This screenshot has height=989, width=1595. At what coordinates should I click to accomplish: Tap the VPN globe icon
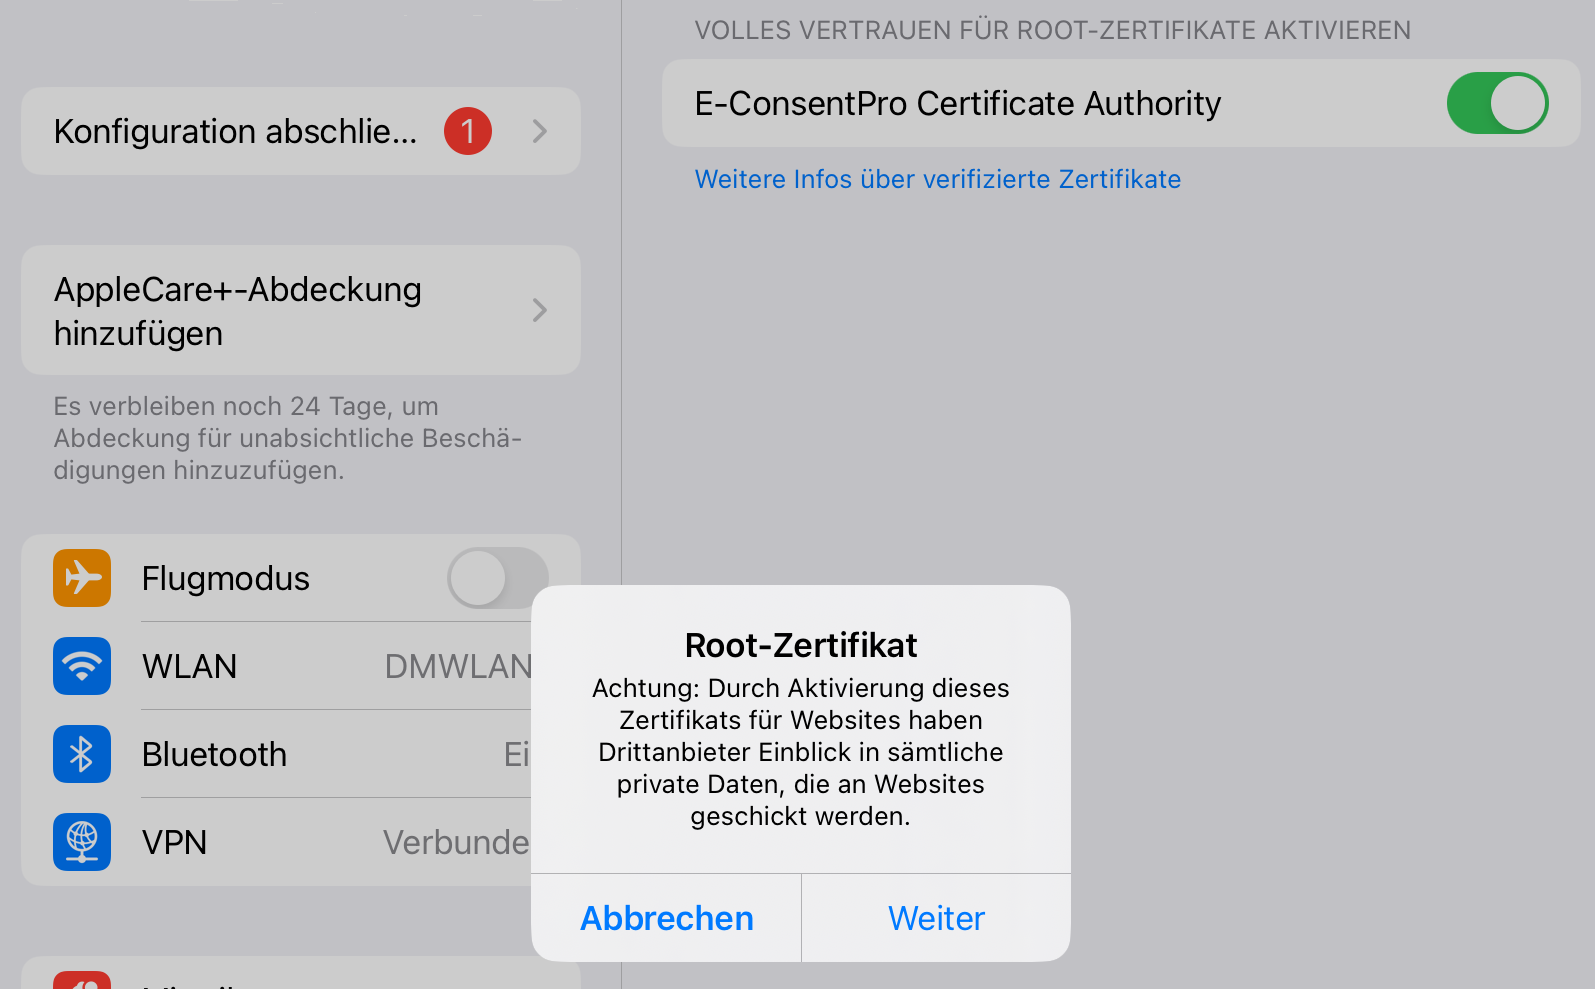point(82,842)
